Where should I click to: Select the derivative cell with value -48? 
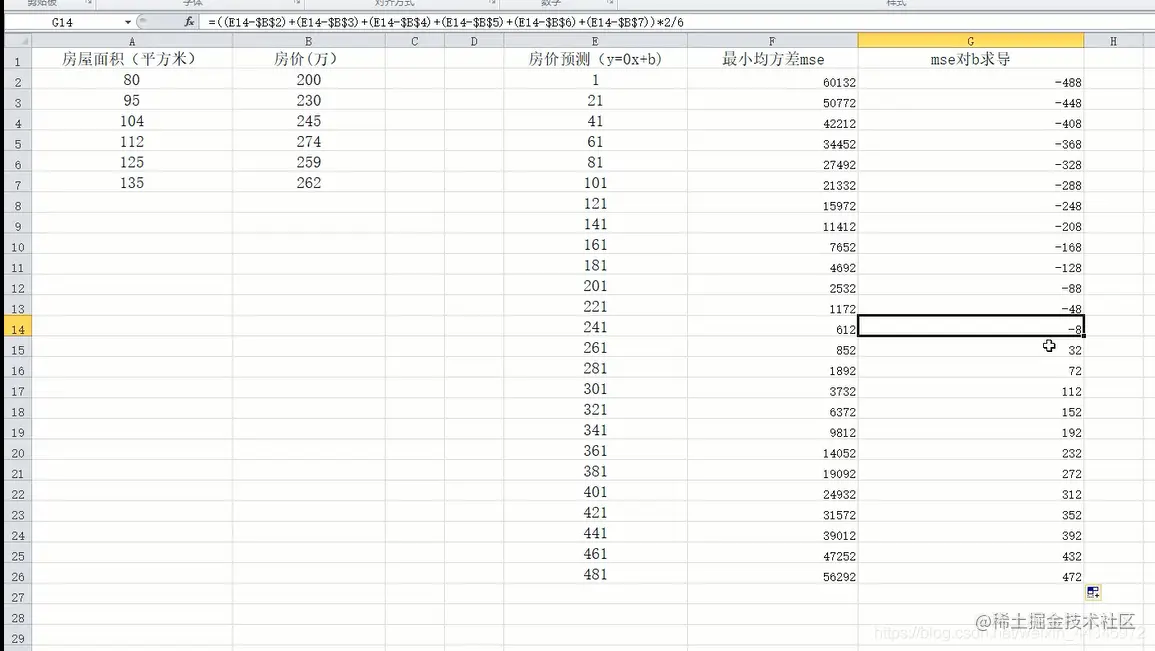tap(971, 307)
